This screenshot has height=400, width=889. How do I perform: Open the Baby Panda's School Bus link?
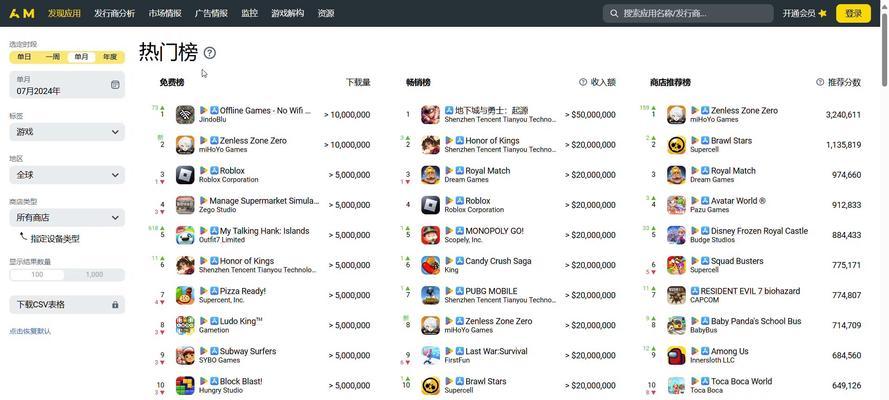click(x=756, y=321)
